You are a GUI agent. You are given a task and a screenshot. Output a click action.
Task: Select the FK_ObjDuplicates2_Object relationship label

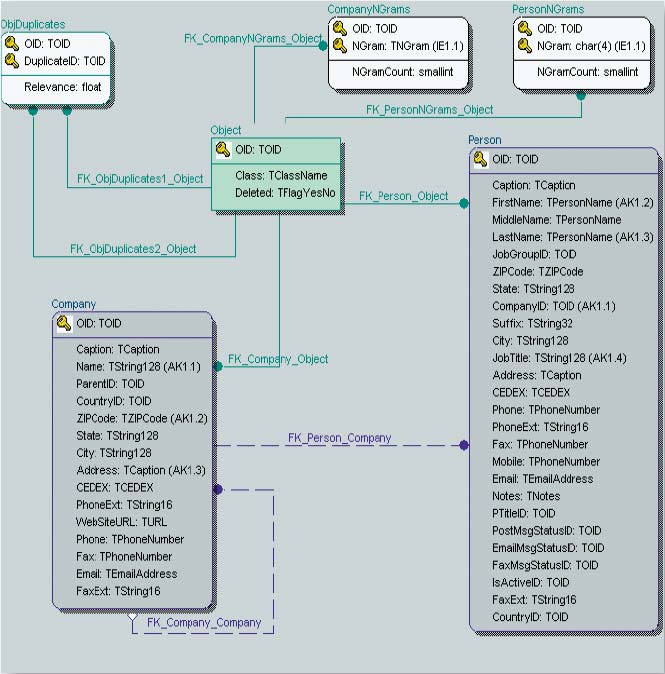(132, 248)
